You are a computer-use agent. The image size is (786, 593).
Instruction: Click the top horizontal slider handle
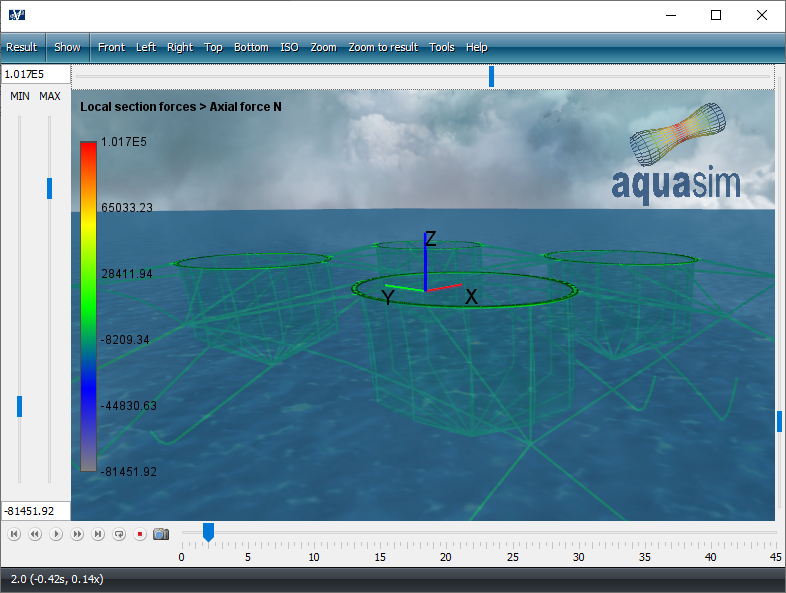[x=491, y=76]
